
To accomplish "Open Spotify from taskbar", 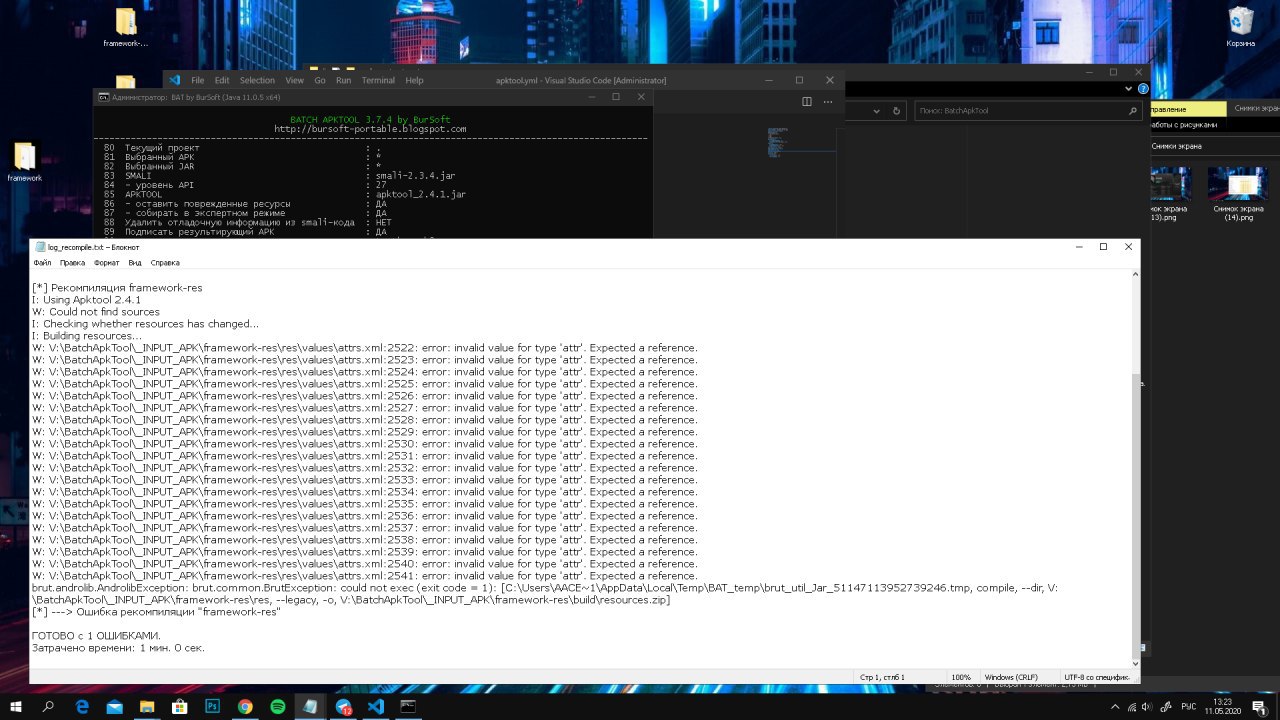I will coord(278,706).
